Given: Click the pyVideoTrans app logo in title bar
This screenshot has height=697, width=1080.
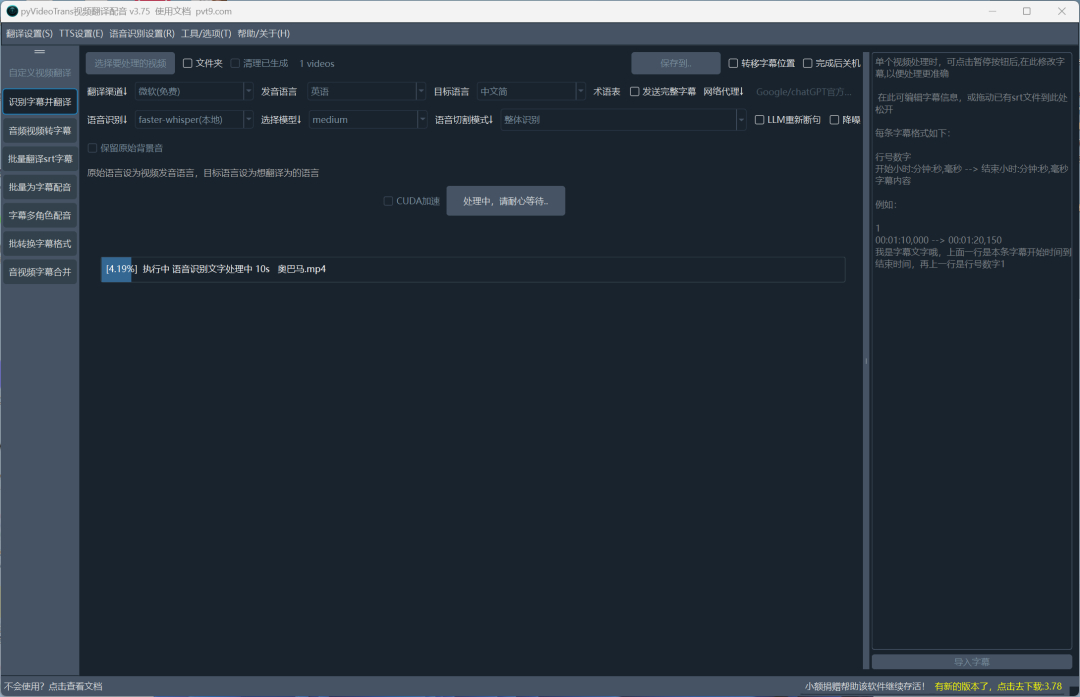Looking at the screenshot, I should (12, 11).
